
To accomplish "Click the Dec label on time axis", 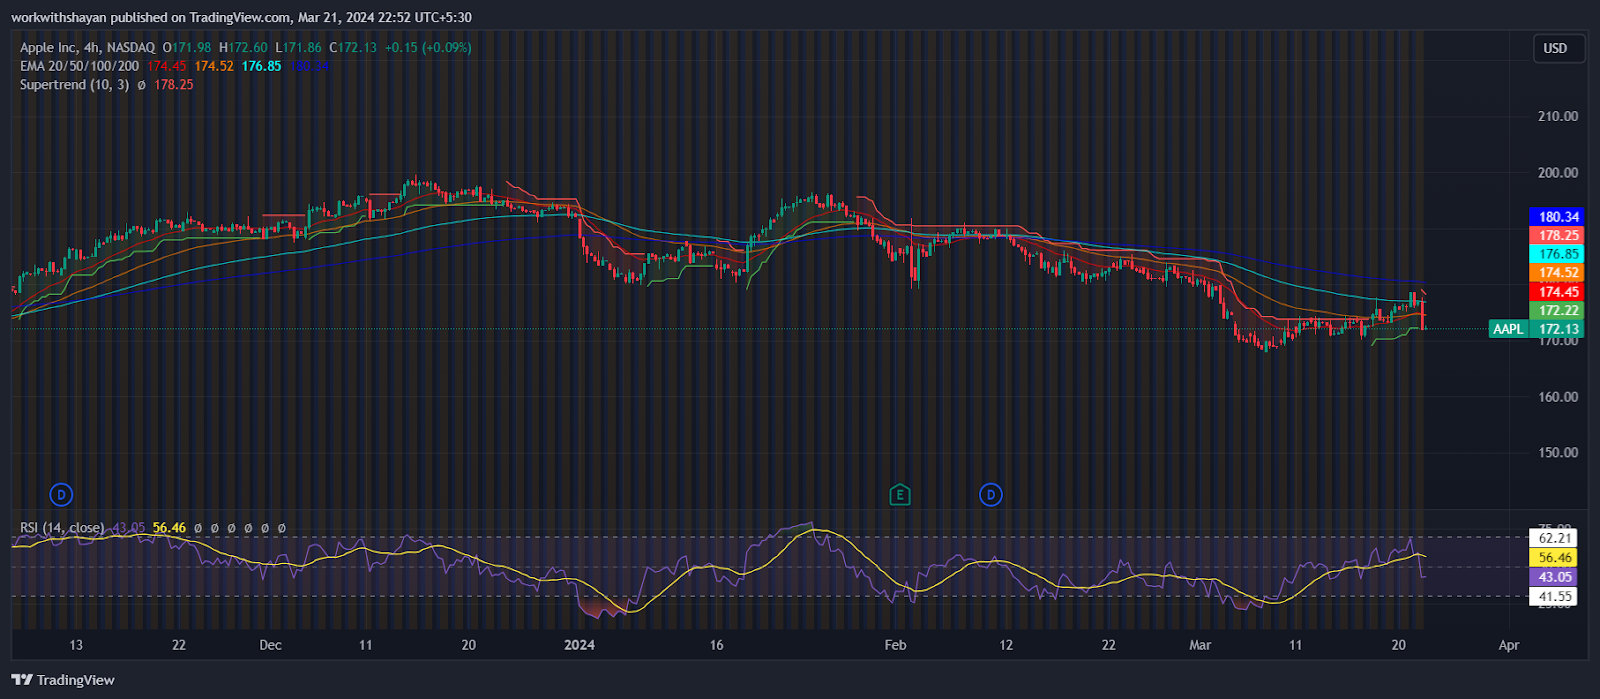I will 270,645.
